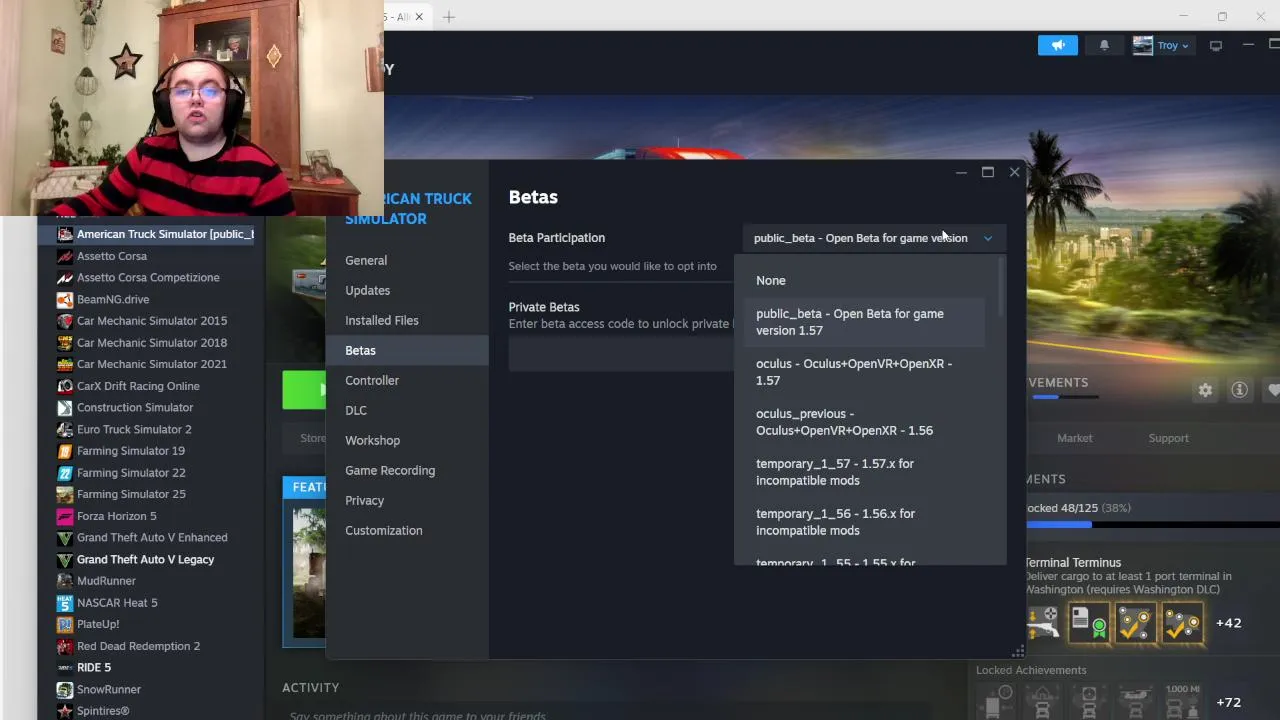Open the Controller section

pyautogui.click(x=407, y=380)
